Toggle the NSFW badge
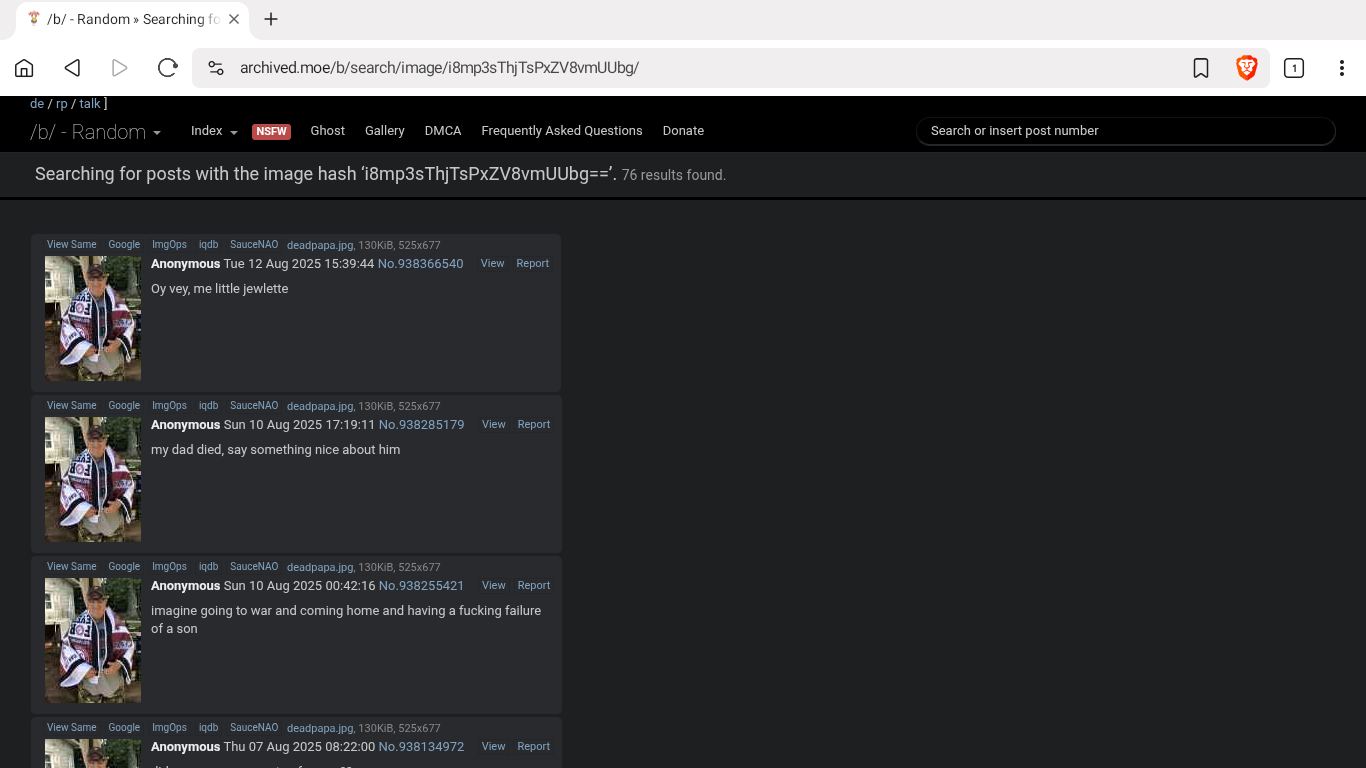Viewport: 1366px width, 768px height. point(271,131)
